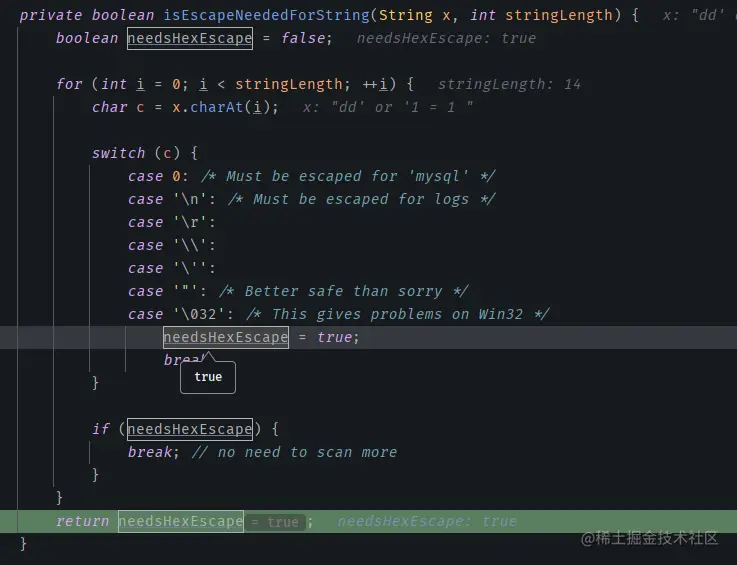Click the comment 'Must be escaped for logs'

tap(361, 199)
